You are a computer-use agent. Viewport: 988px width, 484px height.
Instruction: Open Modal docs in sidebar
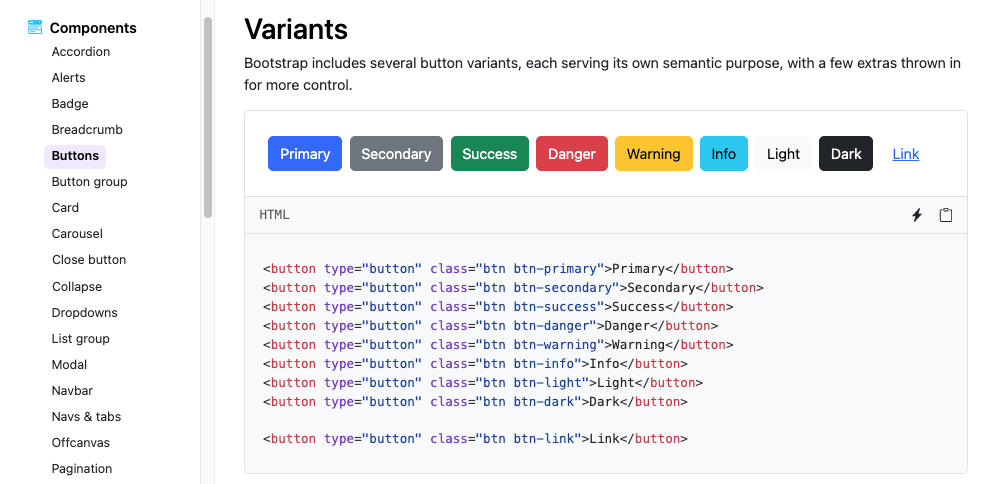[69, 365]
